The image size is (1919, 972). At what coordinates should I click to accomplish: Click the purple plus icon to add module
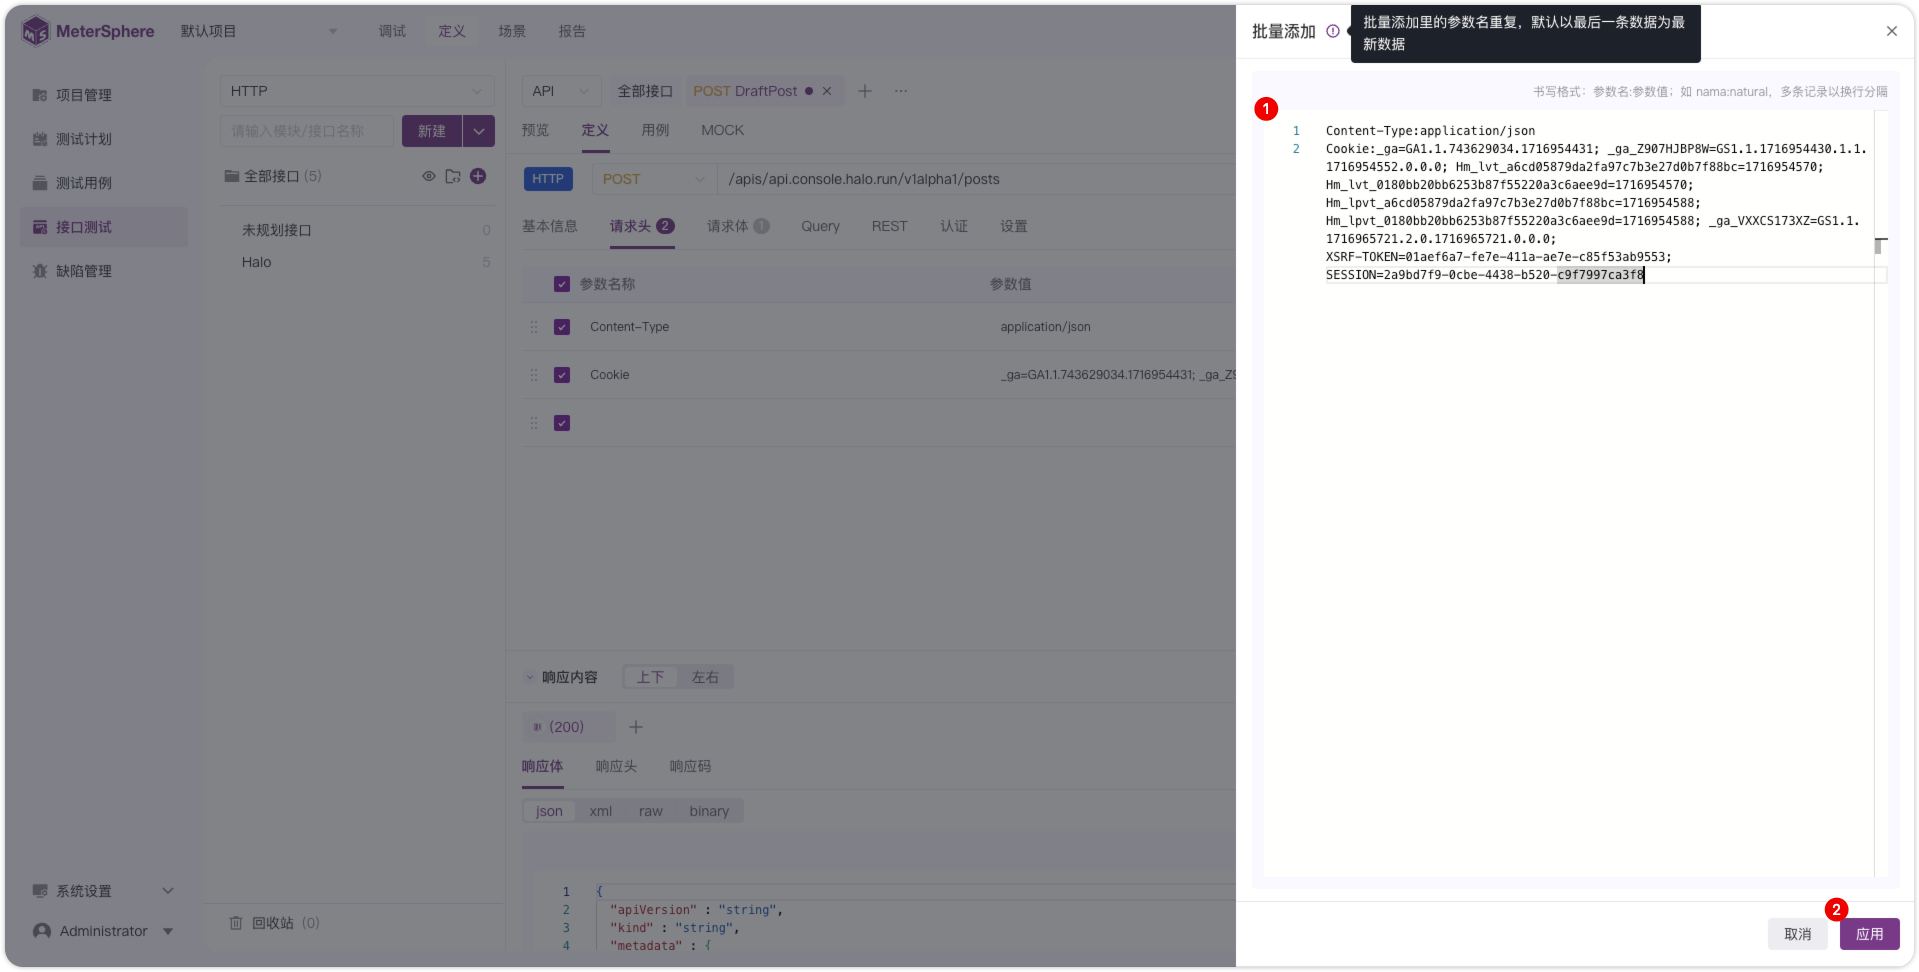point(478,176)
